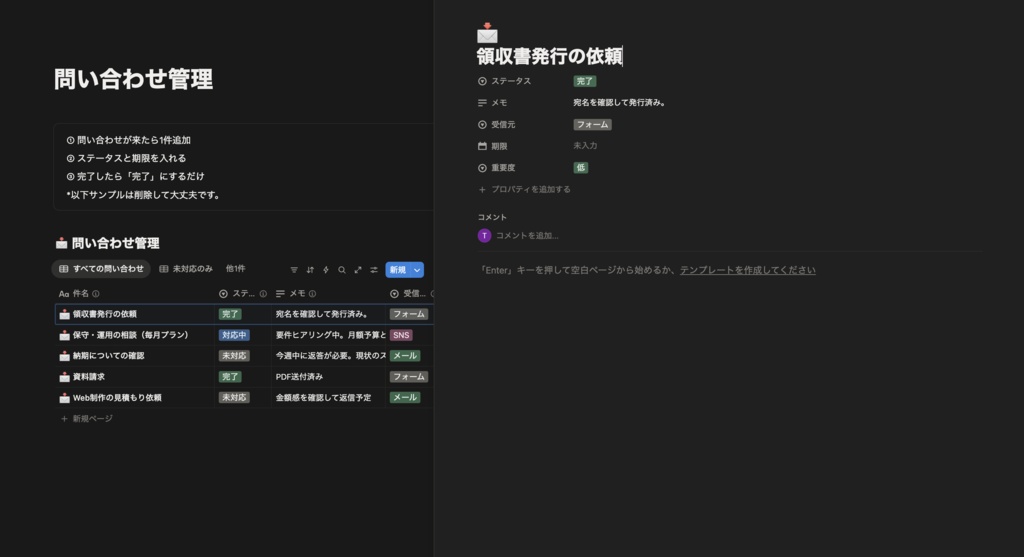This screenshot has width=1024, height=557.
Task: Open フォーム value in side panel
Action: pos(592,124)
